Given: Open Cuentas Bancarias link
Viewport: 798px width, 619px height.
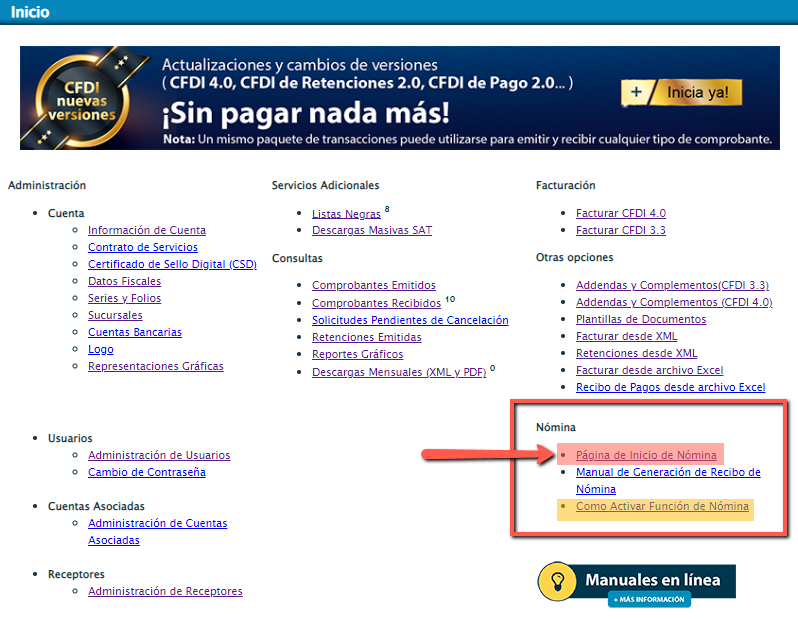Looking at the screenshot, I should 134,332.
